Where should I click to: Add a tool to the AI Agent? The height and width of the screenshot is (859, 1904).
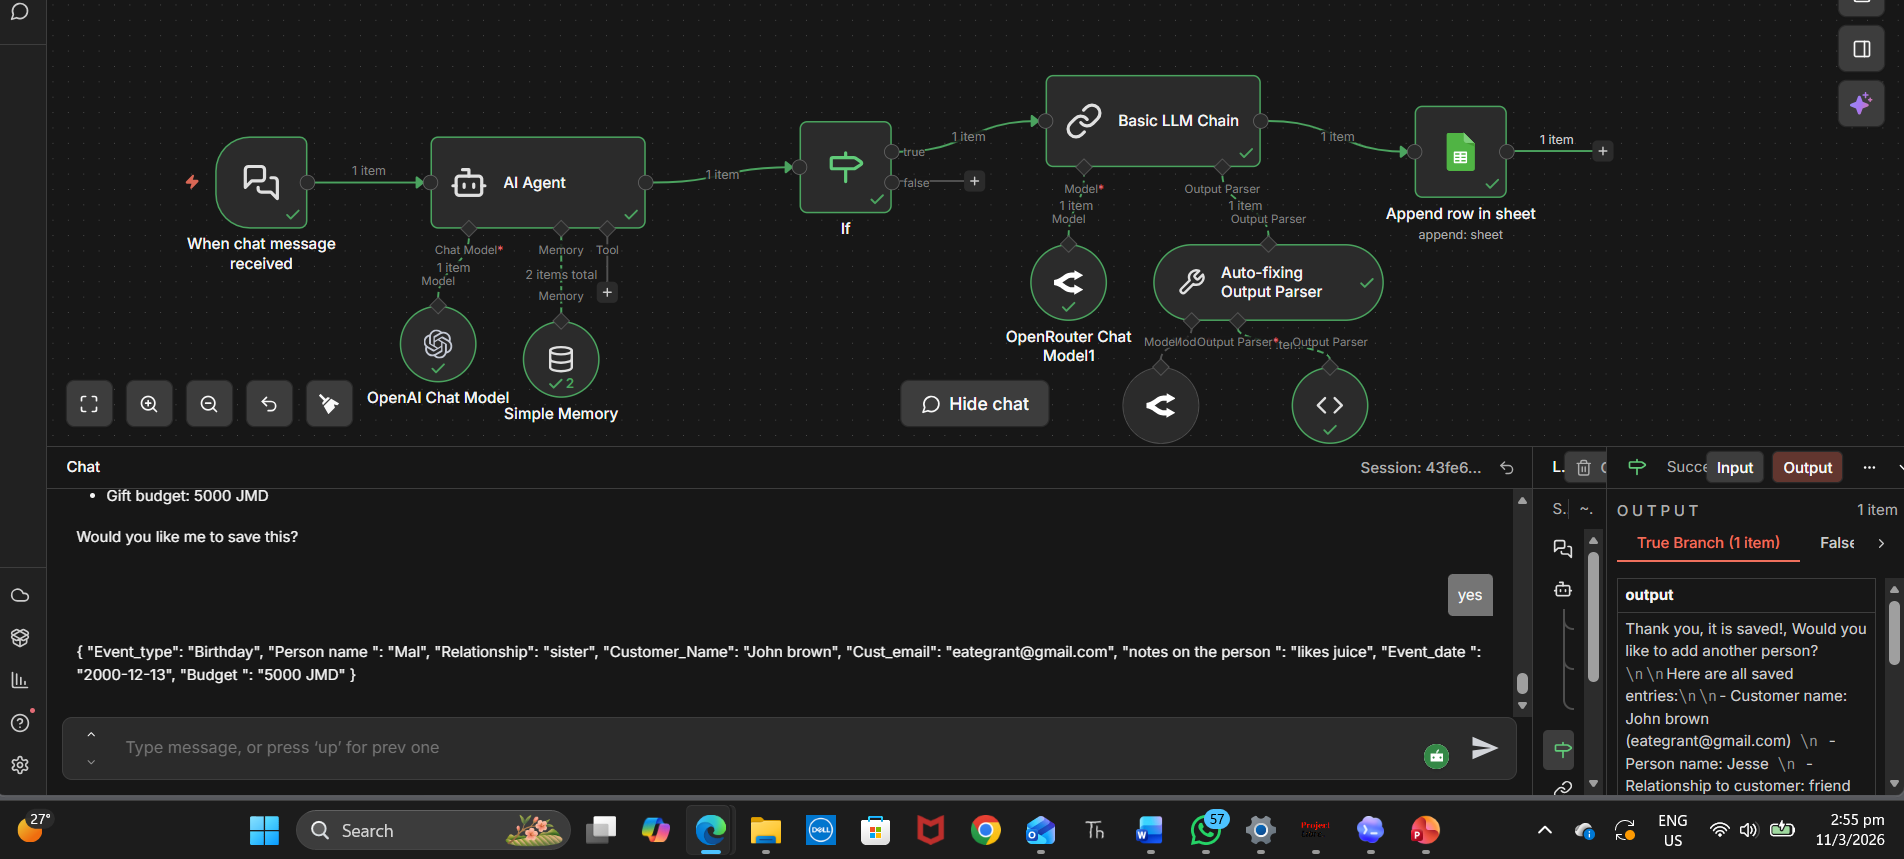[607, 293]
